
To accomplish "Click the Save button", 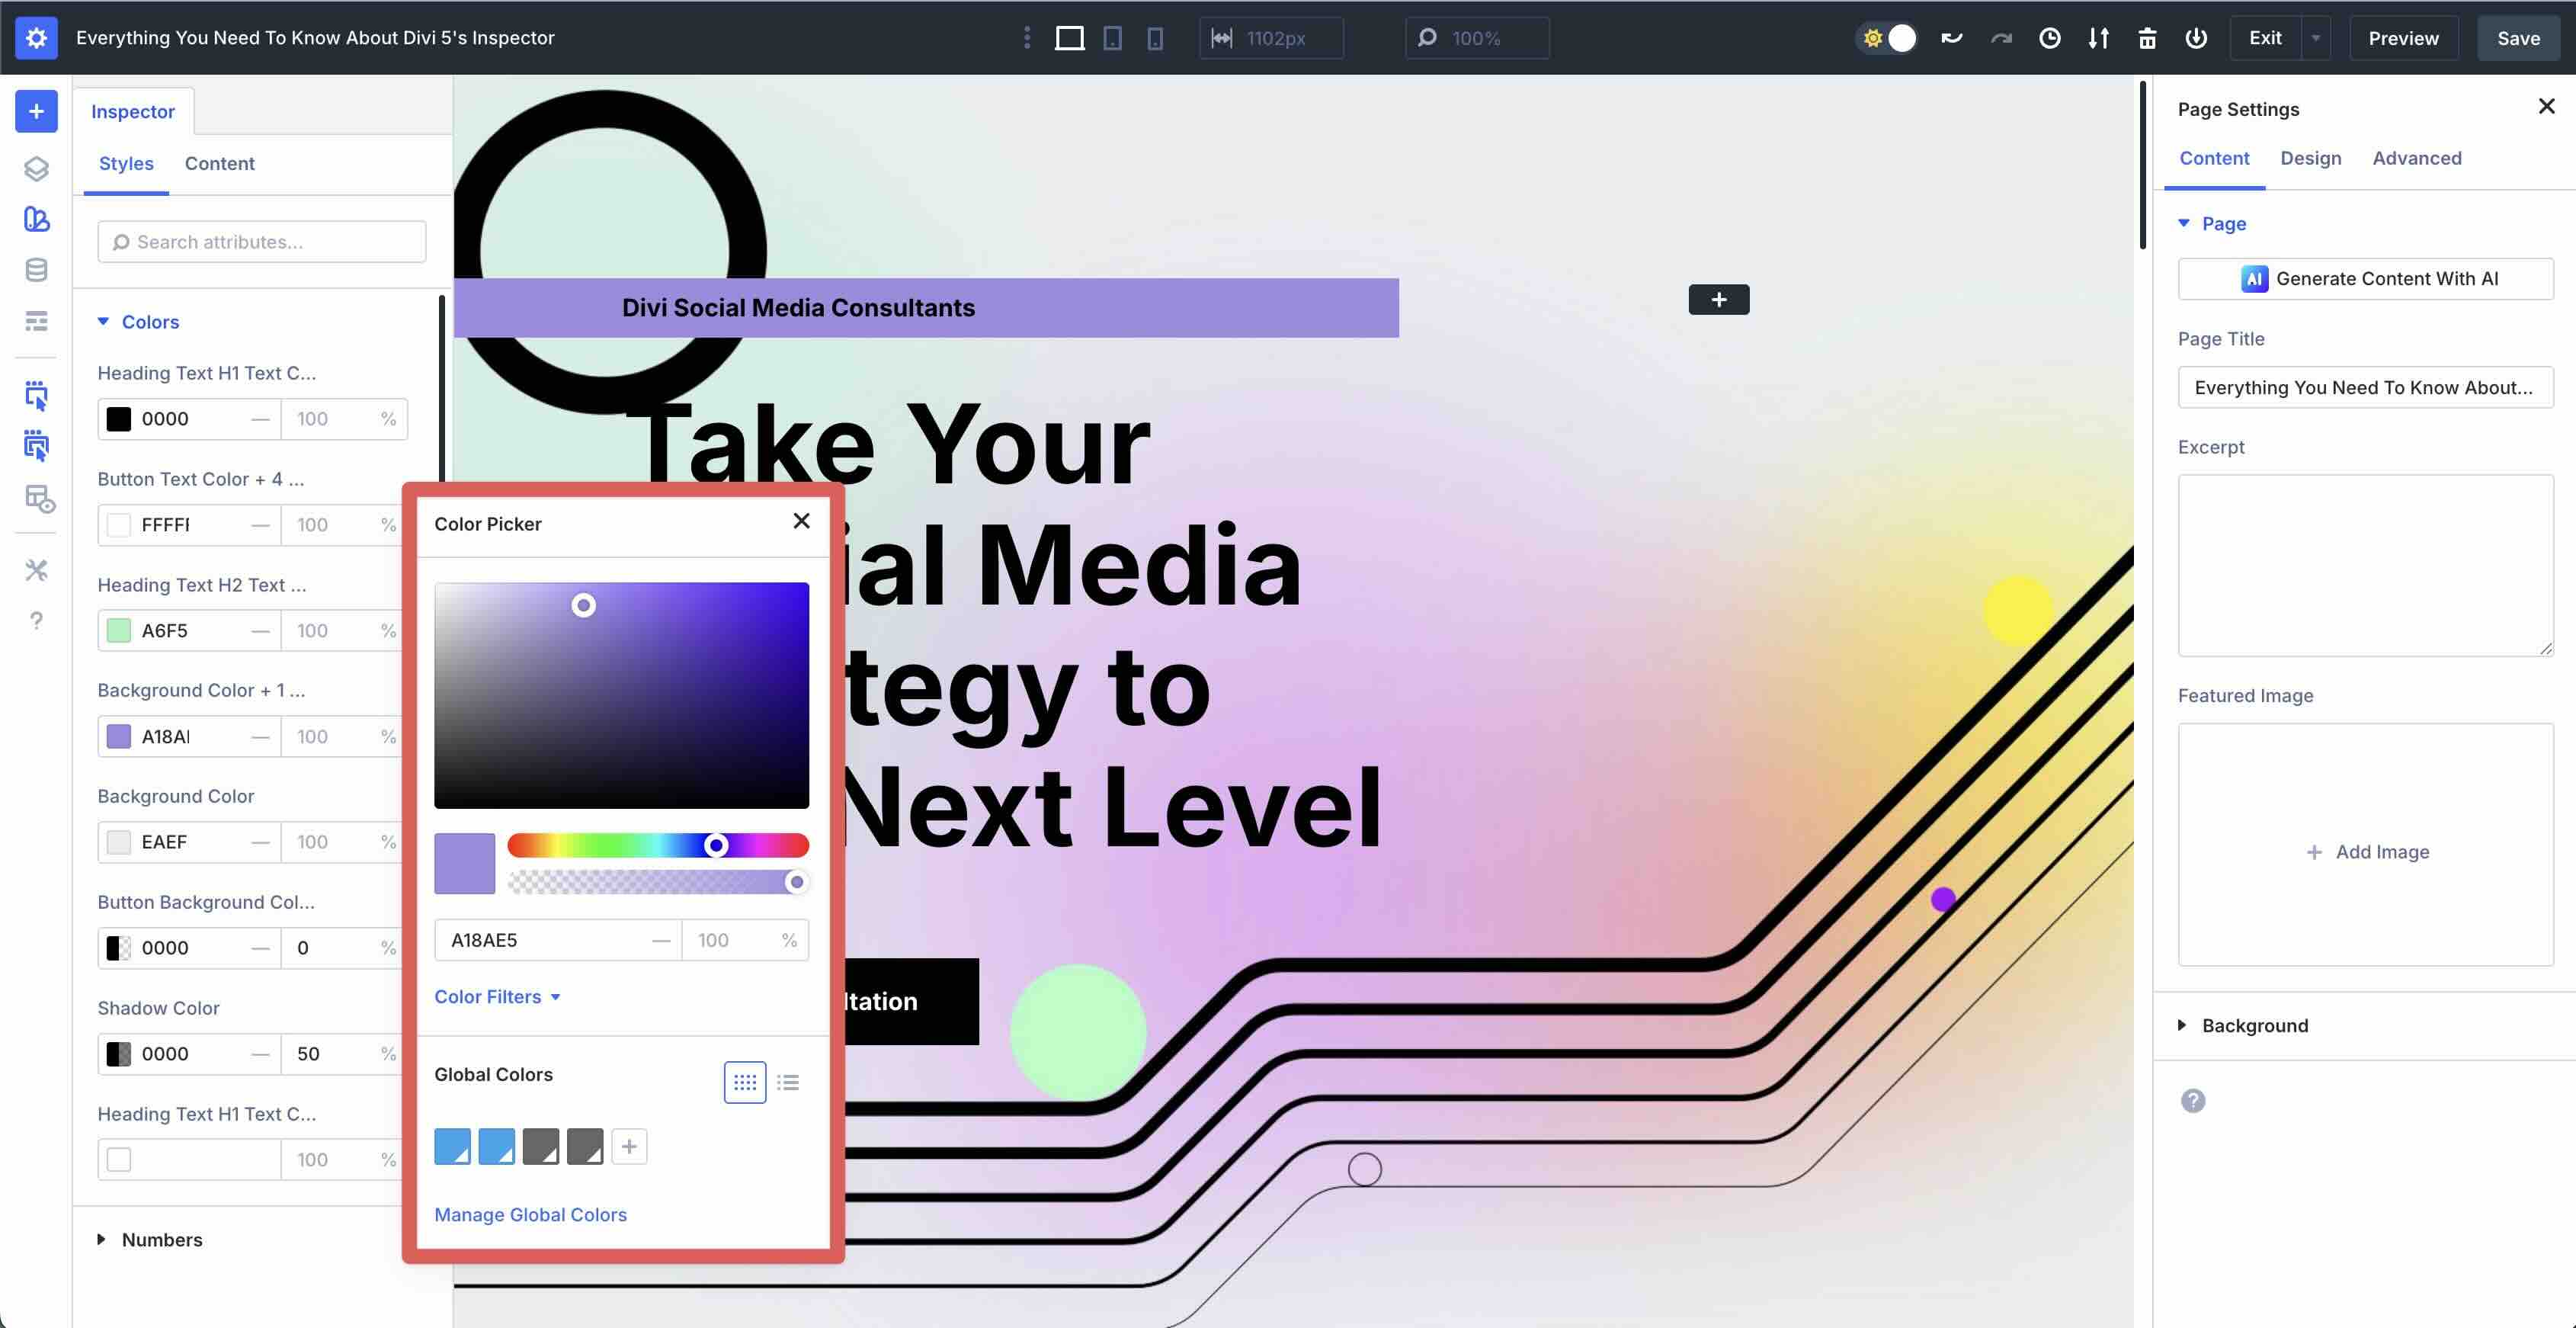I will (x=2518, y=38).
